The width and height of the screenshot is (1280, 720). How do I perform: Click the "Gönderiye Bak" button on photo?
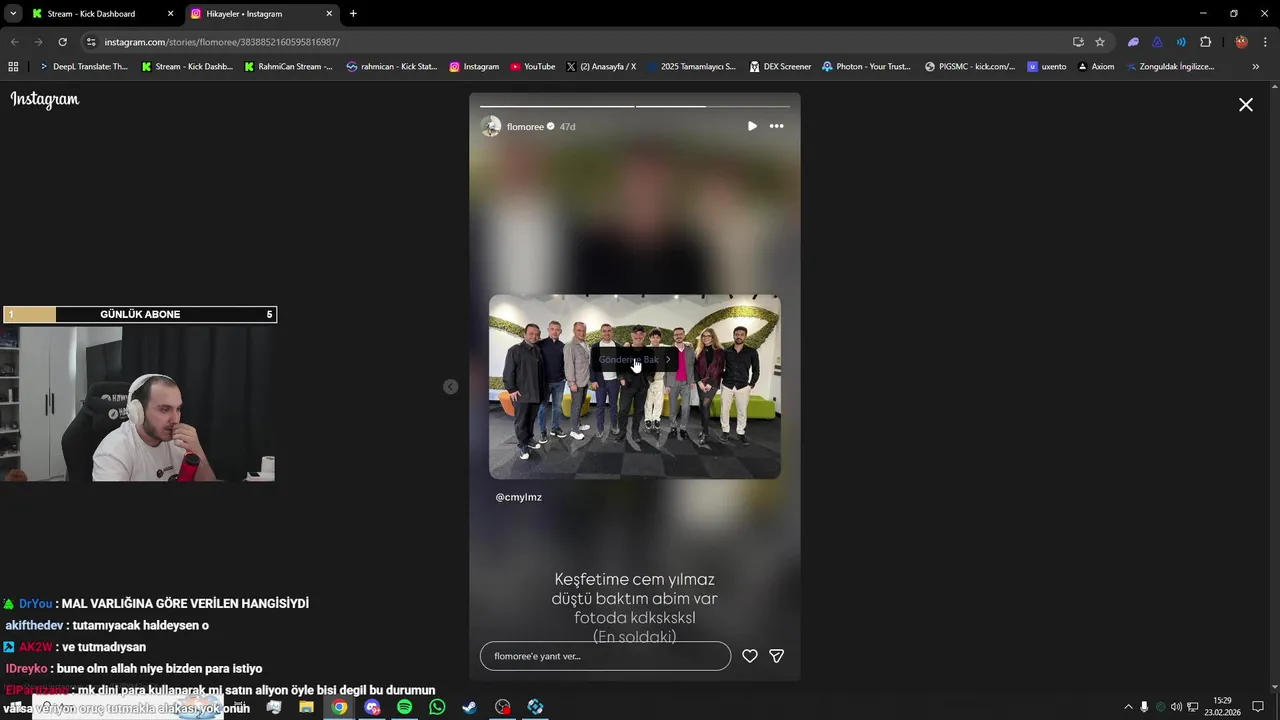point(635,359)
